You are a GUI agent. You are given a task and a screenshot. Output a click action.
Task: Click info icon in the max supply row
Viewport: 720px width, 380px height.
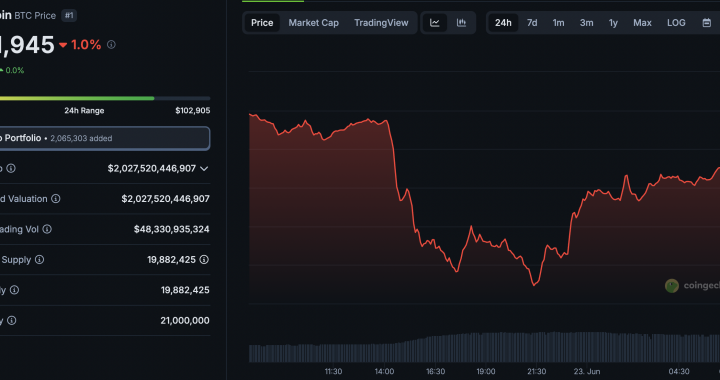point(11,320)
